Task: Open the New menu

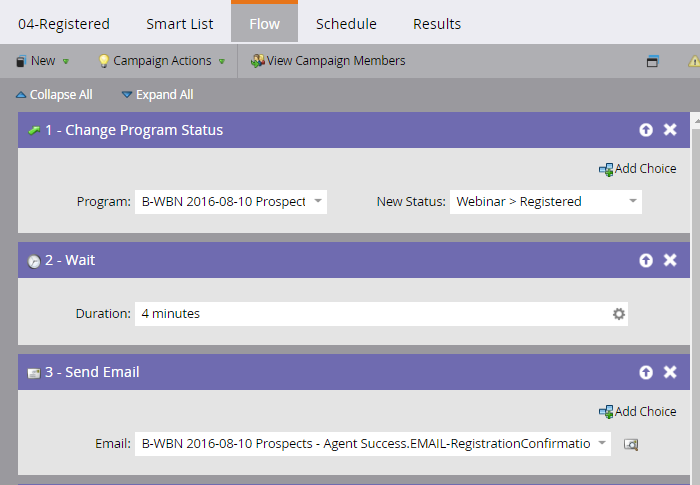Action: pyautogui.click(x=42, y=61)
